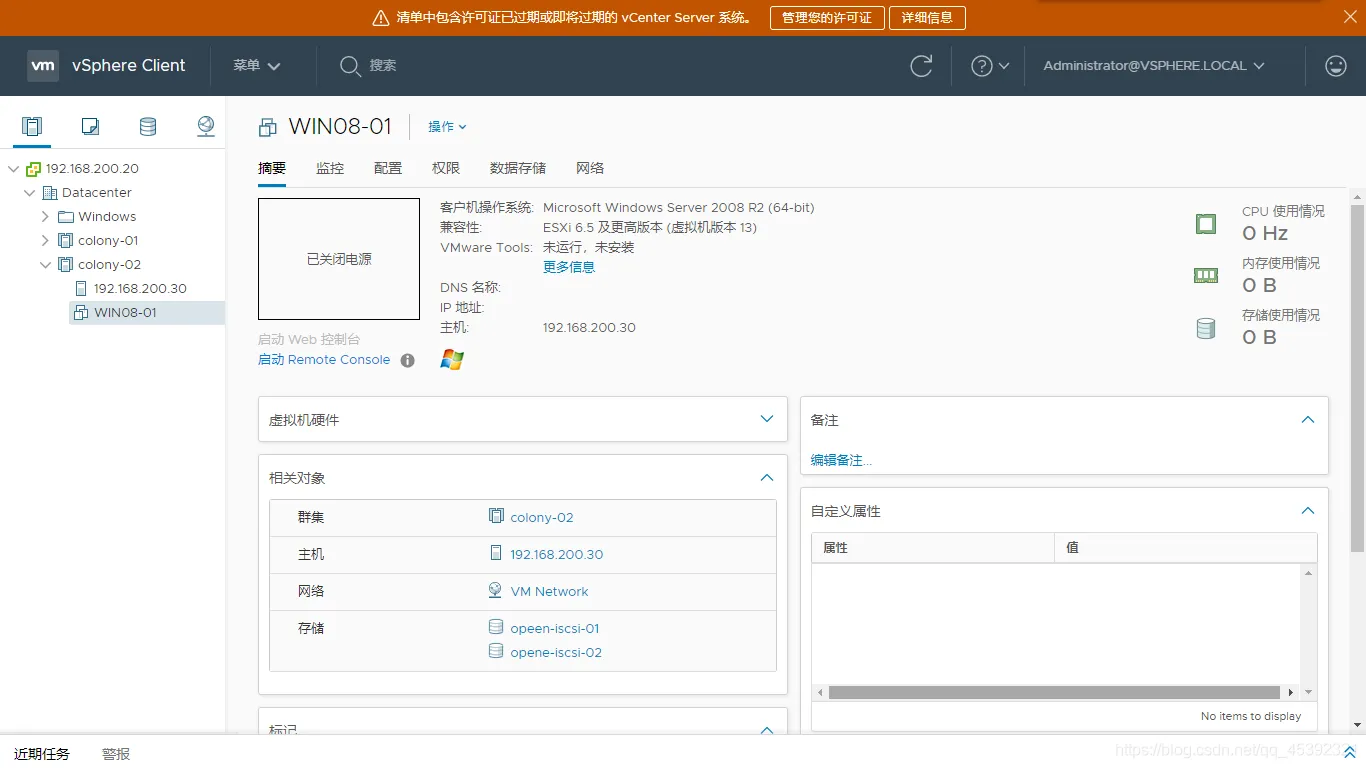
Task: Expand the Windows folder node
Action: pyautogui.click(x=45, y=217)
